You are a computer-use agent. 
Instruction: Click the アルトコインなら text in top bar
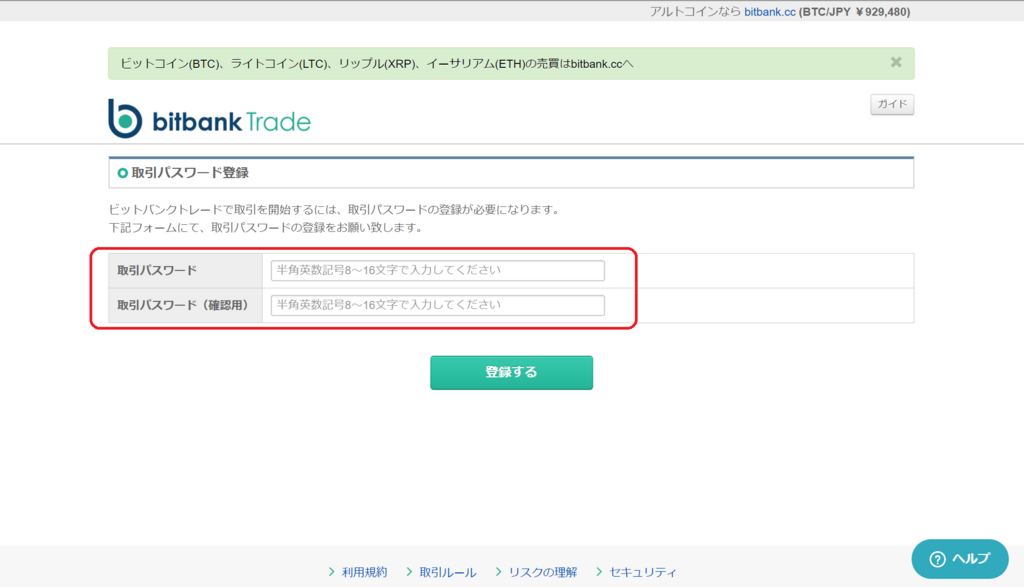coord(696,12)
